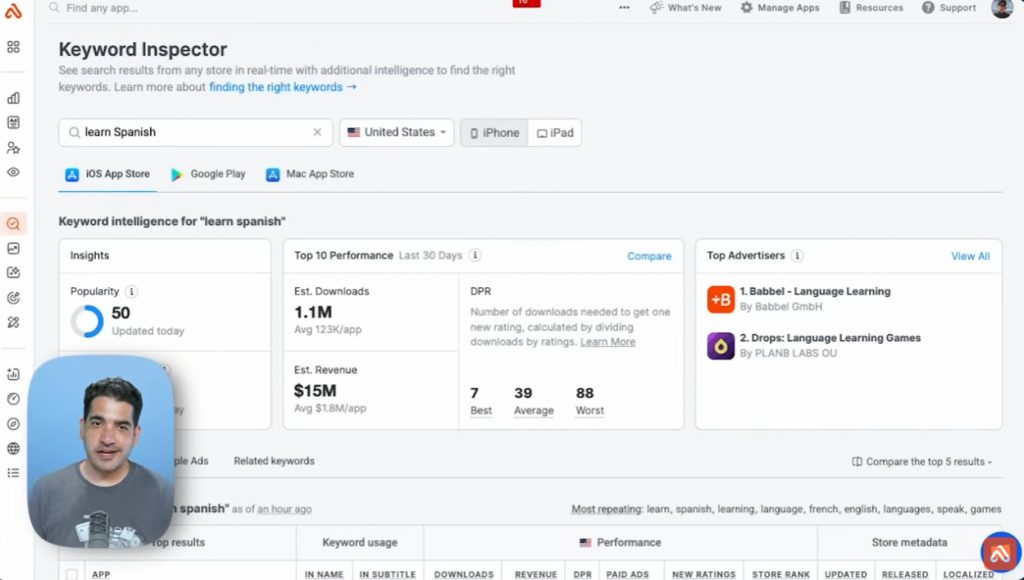
Task: Select the iPhone device toggle
Action: 494,133
